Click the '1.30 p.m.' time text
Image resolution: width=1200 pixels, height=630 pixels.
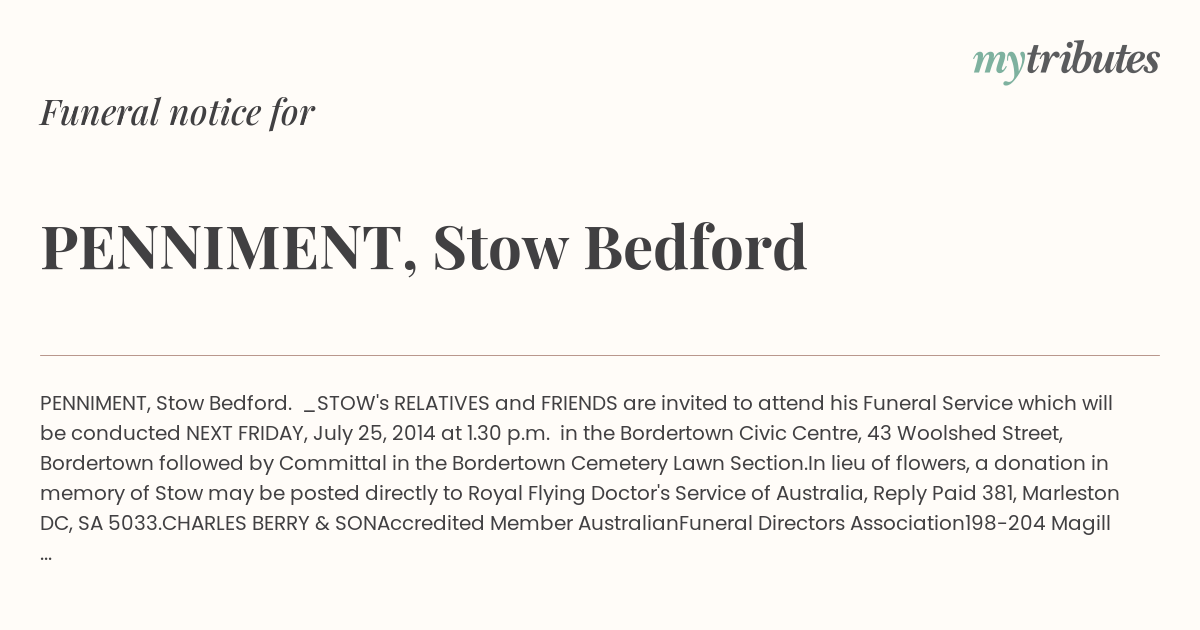tap(509, 433)
